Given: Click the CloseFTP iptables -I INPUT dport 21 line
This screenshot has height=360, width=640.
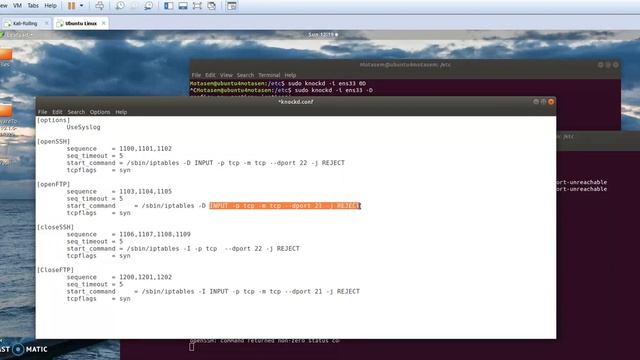Looking at the screenshot, I should coord(213,291).
